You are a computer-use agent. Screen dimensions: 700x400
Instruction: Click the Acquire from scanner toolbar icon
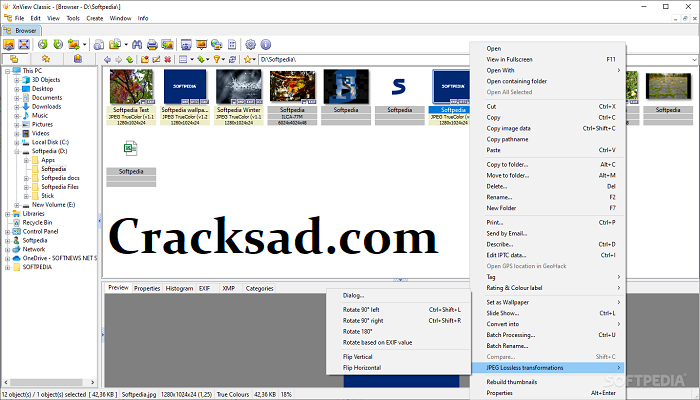pyautogui.click(x=99, y=44)
